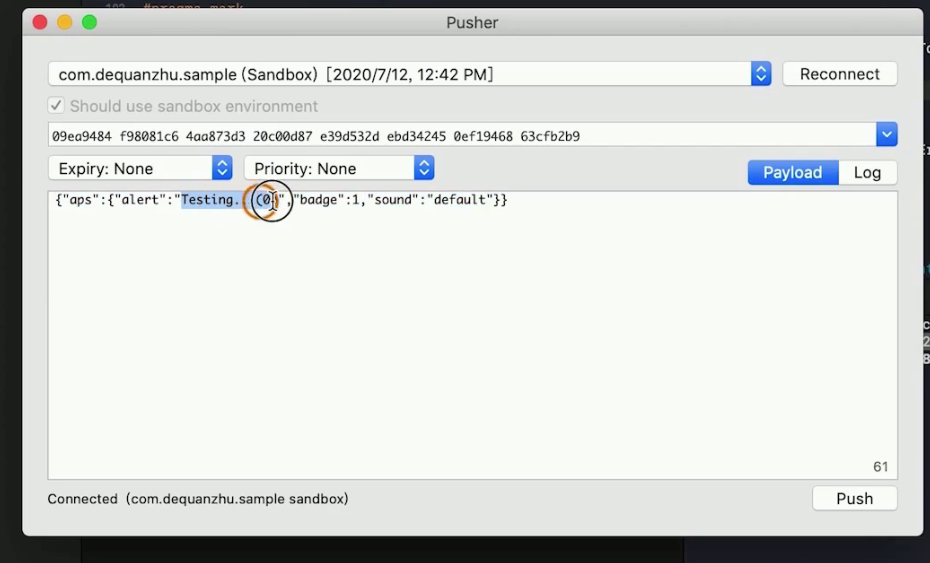Click inside the payload JSON text area
The height and width of the screenshot is (563, 930).
472,335
